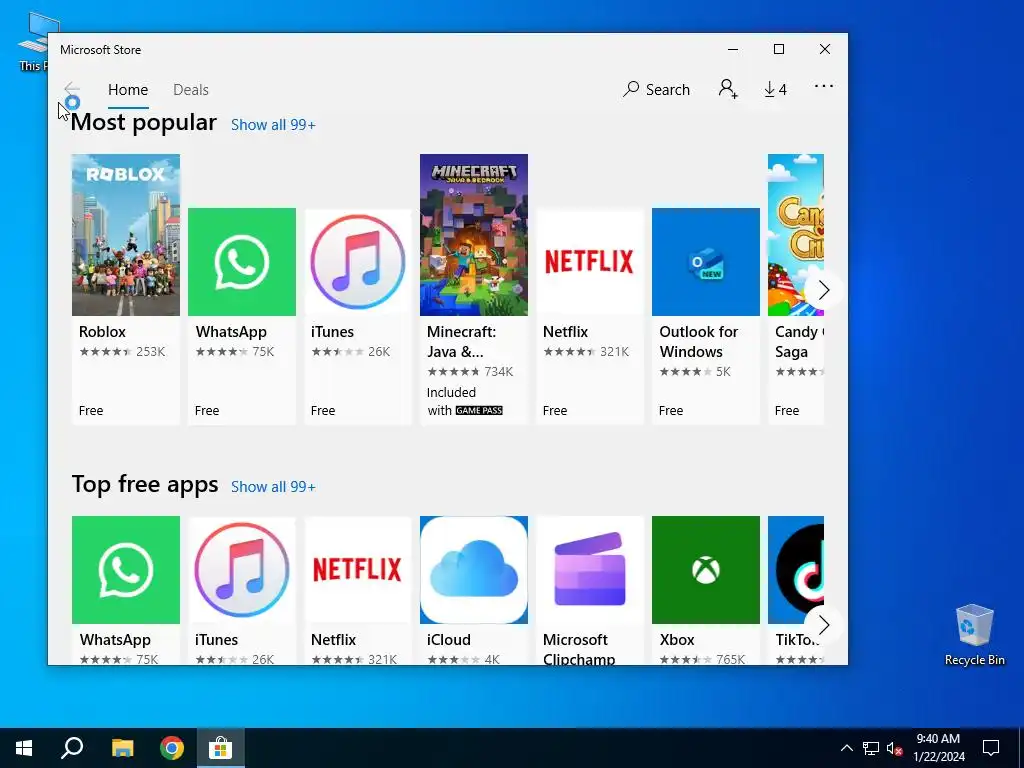Viewport: 1024px width, 768px height.
Task: Open File Explorer from taskbar
Action: pyautogui.click(x=122, y=748)
